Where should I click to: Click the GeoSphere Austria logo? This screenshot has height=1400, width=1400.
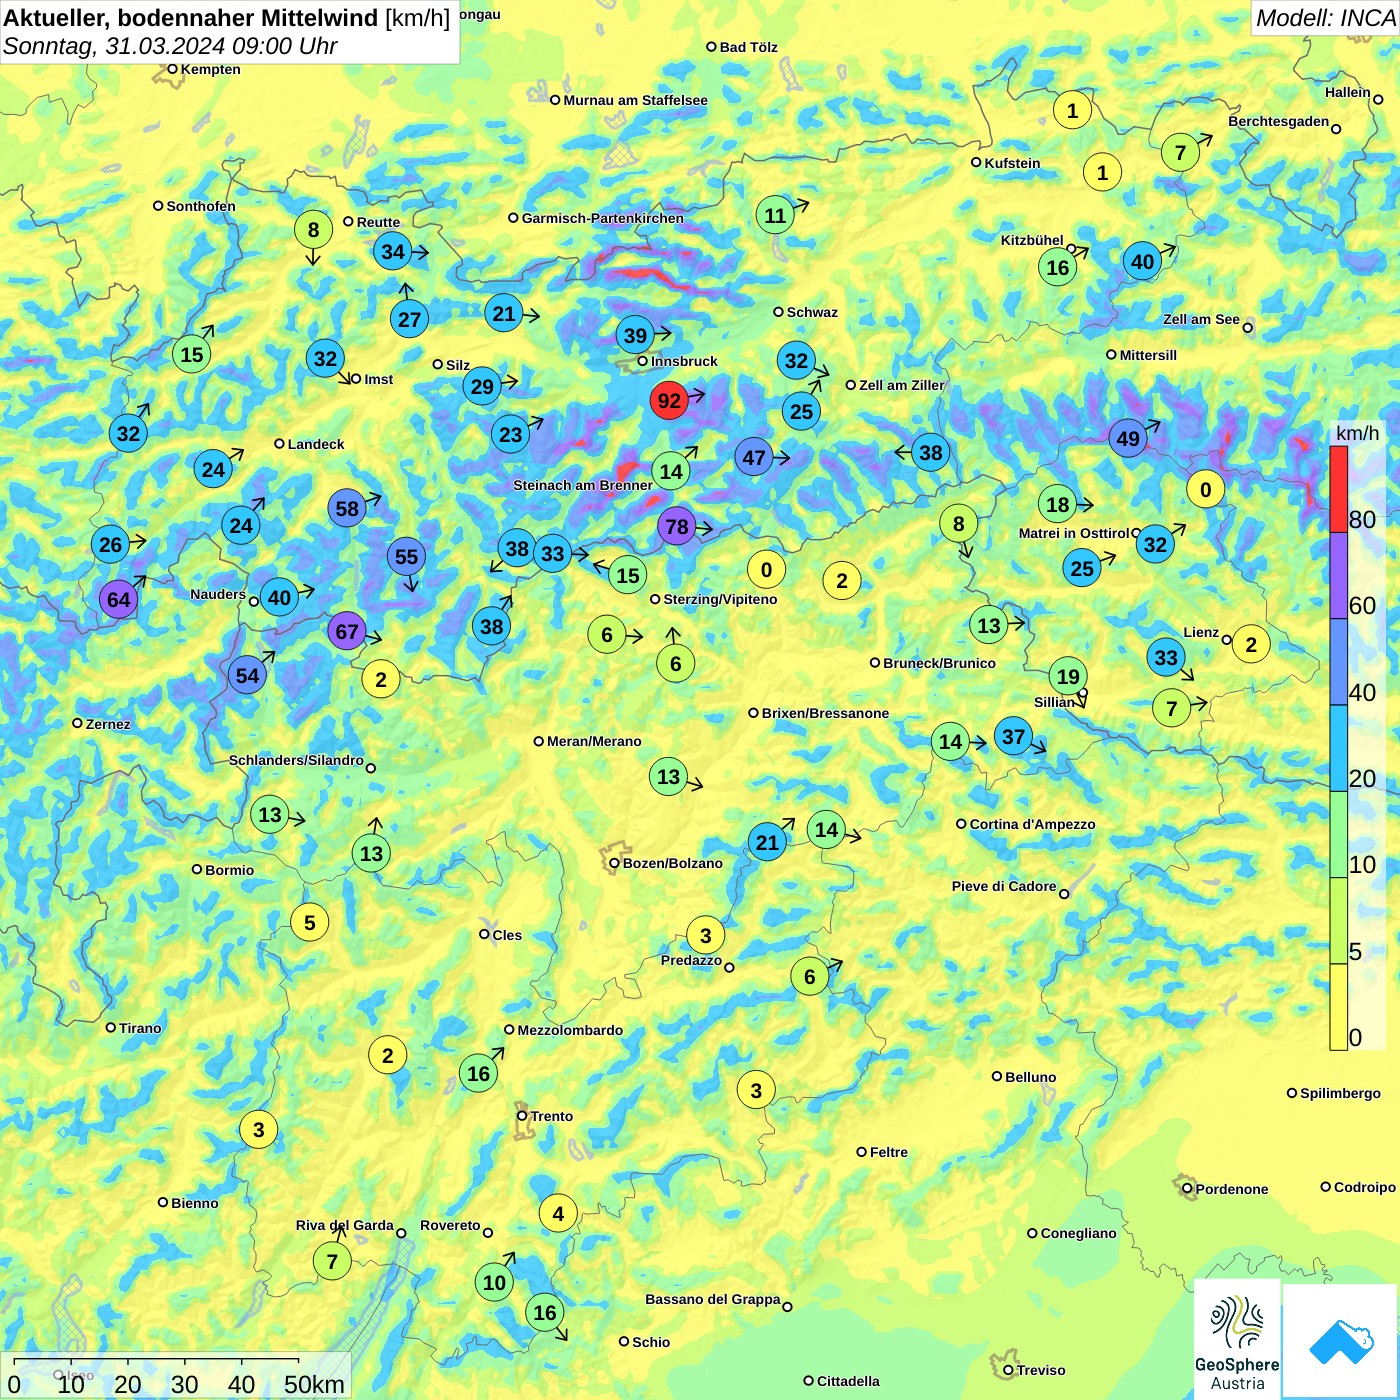1237,1338
